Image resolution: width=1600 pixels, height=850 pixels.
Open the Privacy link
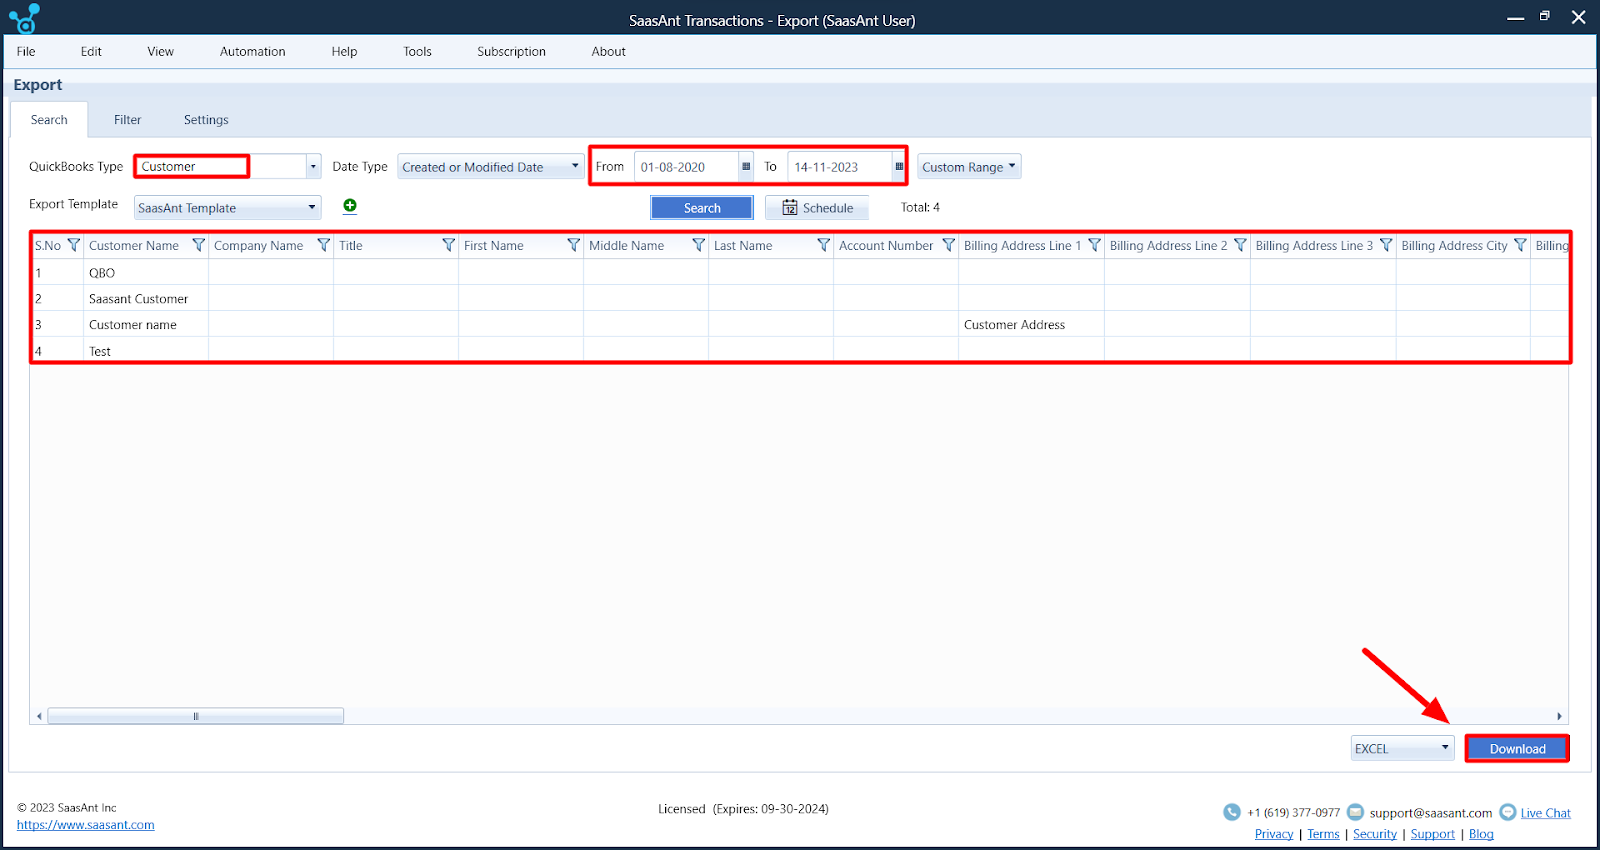coord(1274,834)
